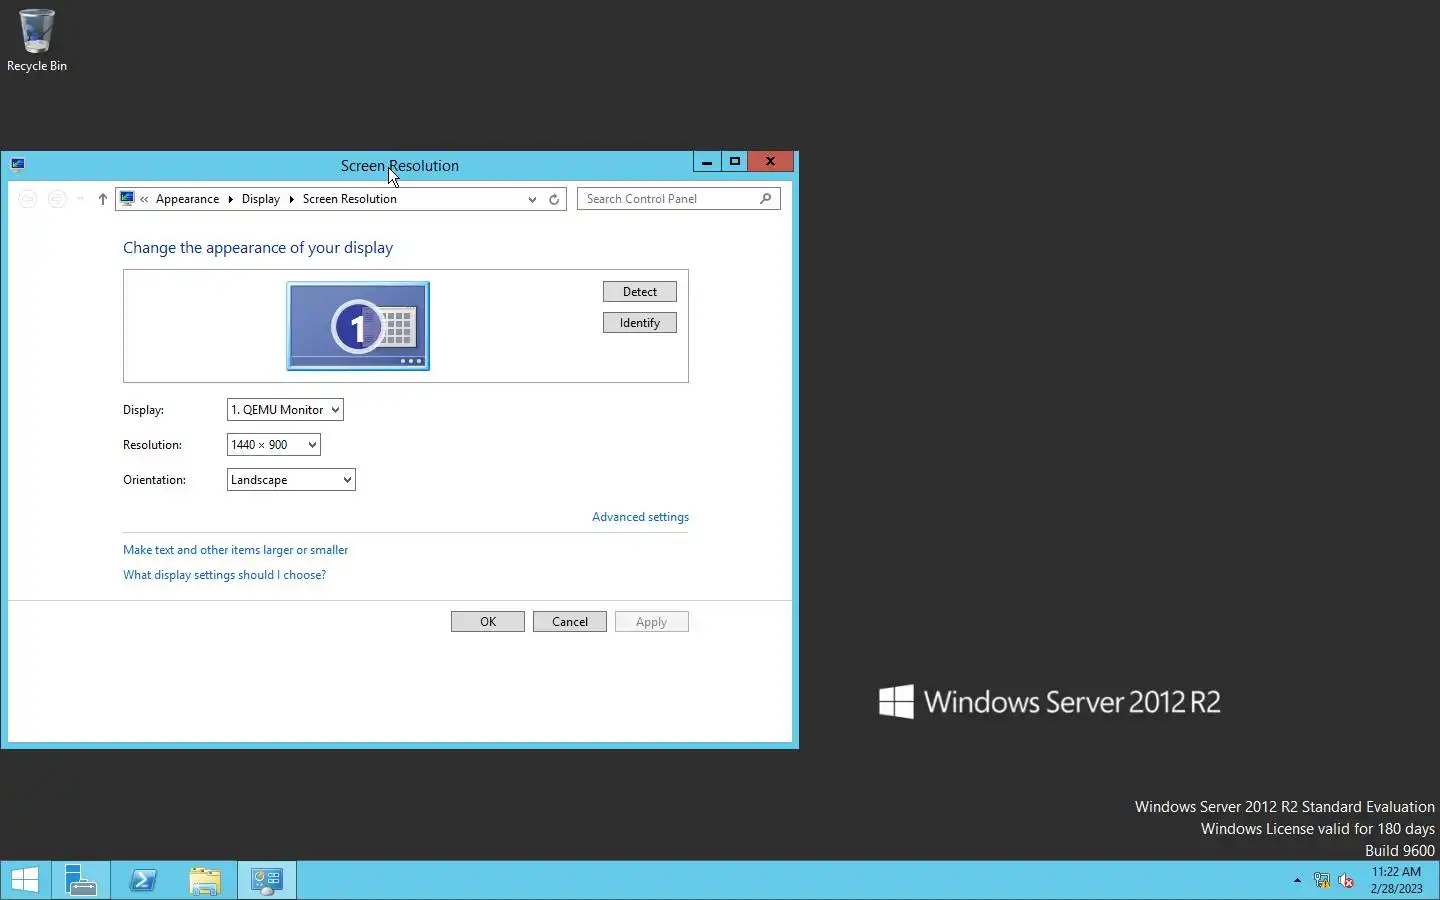The height and width of the screenshot is (900, 1440).
Task: Open the Orientation dropdown Landscape
Action: tap(291, 480)
